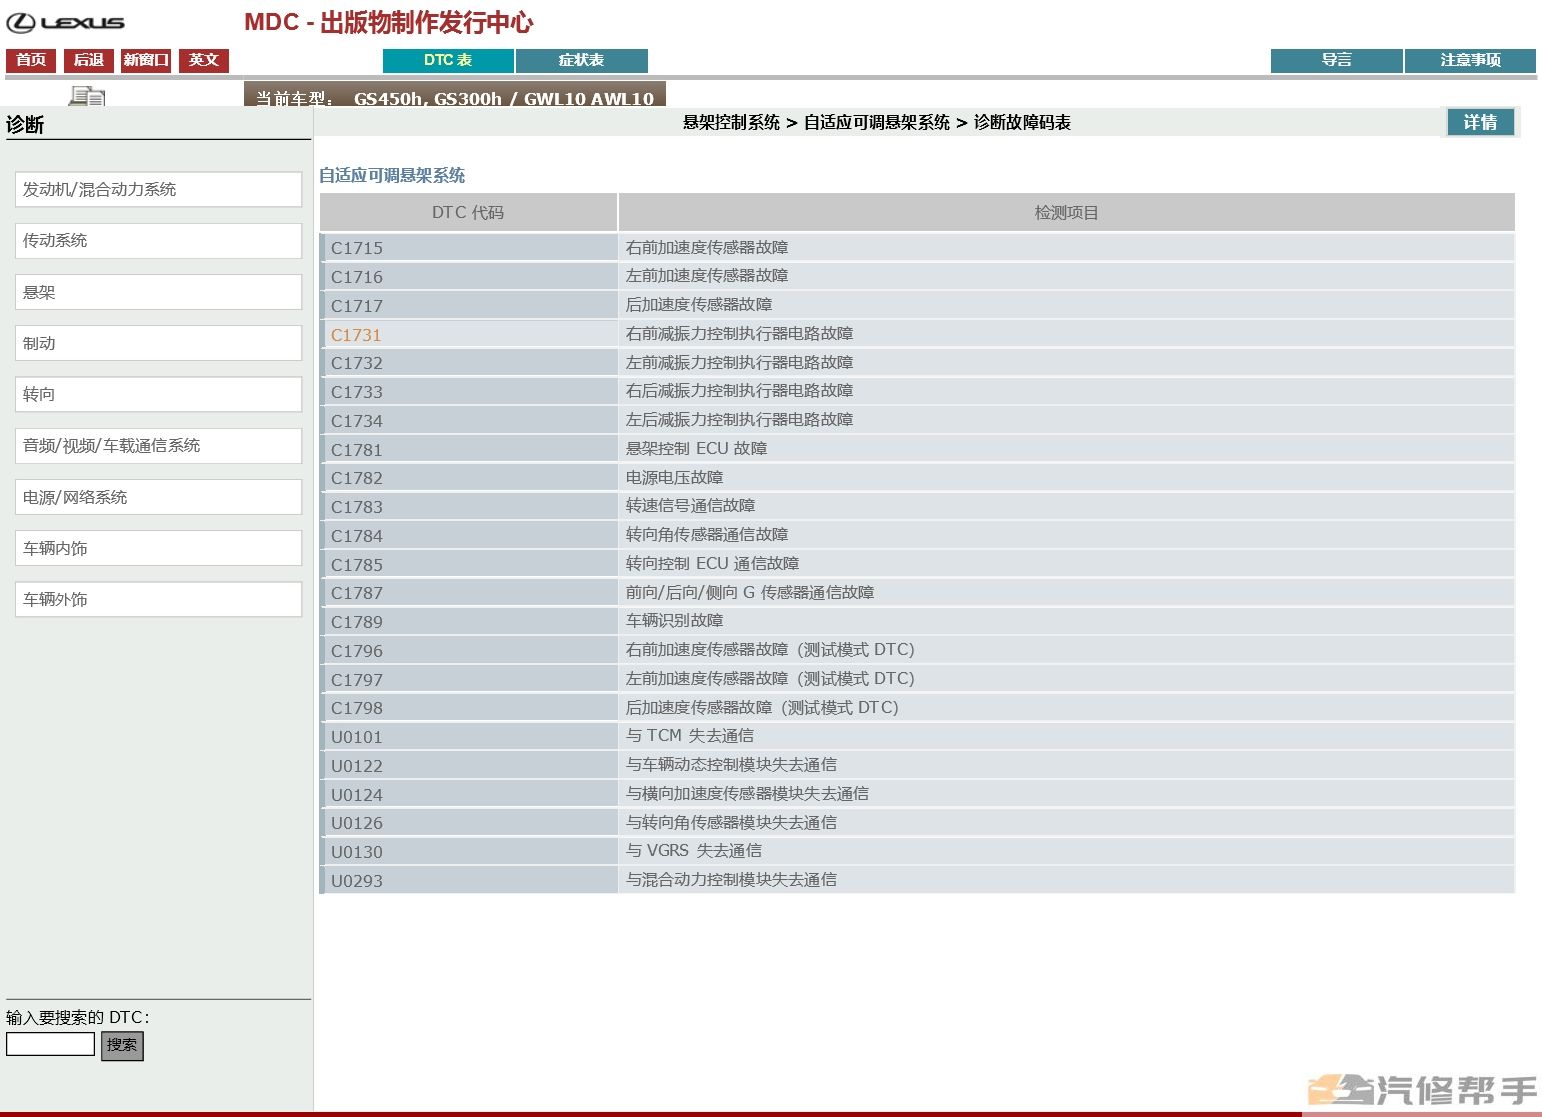This screenshot has width=1542, height=1117.
Task: Open DTC code C1796
Action: (357, 651)
